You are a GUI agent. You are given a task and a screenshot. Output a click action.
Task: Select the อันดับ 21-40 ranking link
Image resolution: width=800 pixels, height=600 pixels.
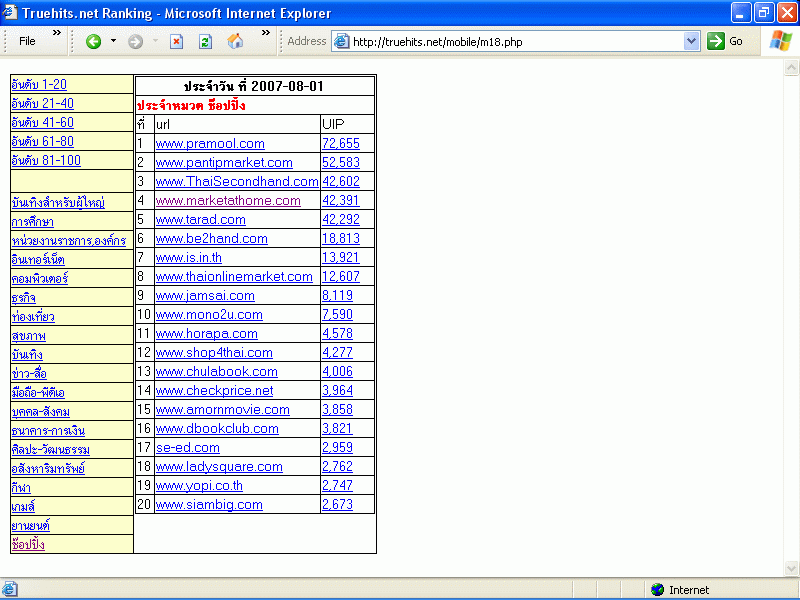point(42,104)
